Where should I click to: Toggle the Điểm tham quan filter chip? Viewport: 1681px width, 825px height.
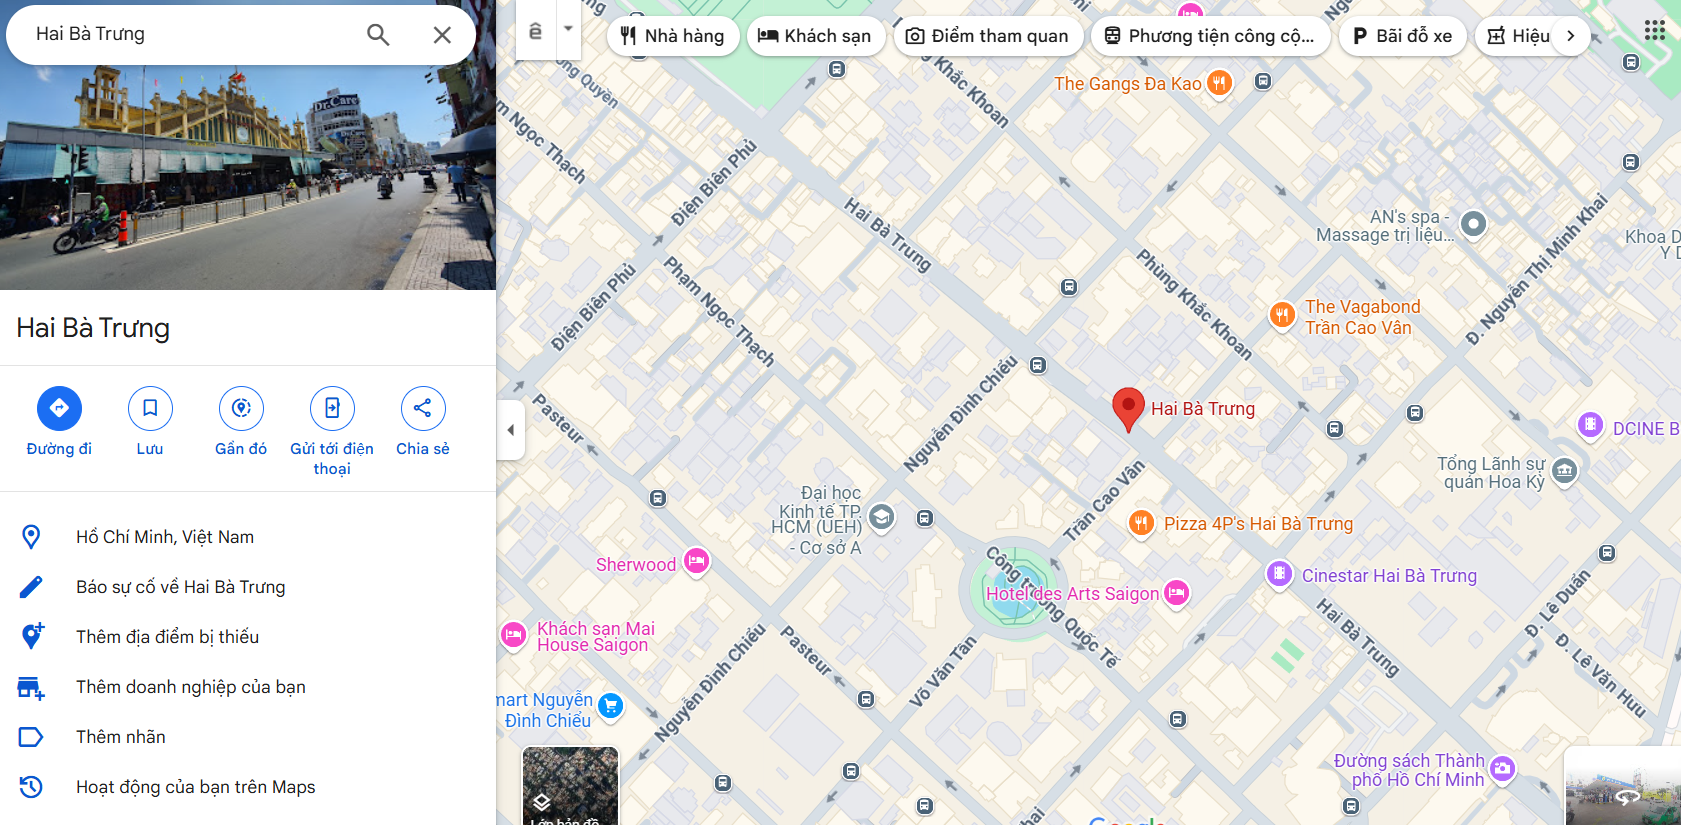pyautogui.click(x=988, y=36)
